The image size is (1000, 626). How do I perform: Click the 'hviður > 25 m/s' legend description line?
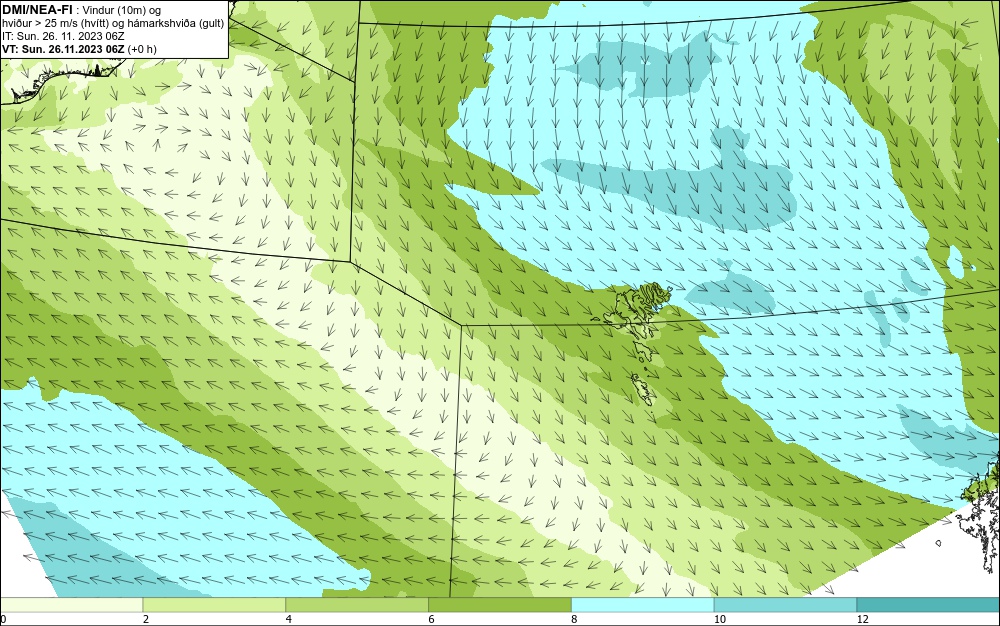[x=113, y=24]
